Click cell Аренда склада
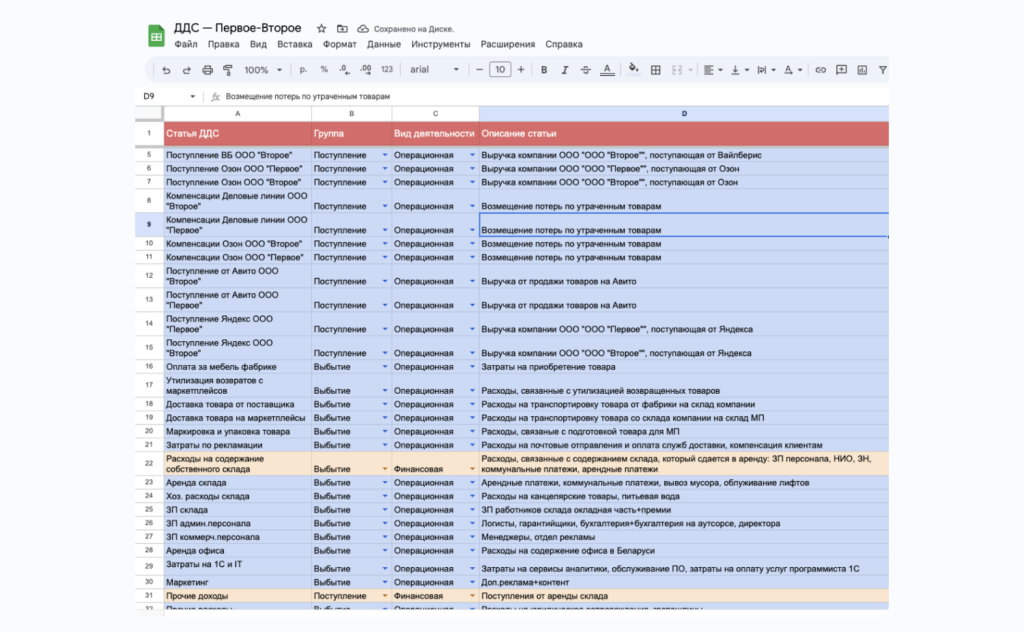Image resolution: width=1024 pixels, height=632 pixels. [x=238, y=482]
